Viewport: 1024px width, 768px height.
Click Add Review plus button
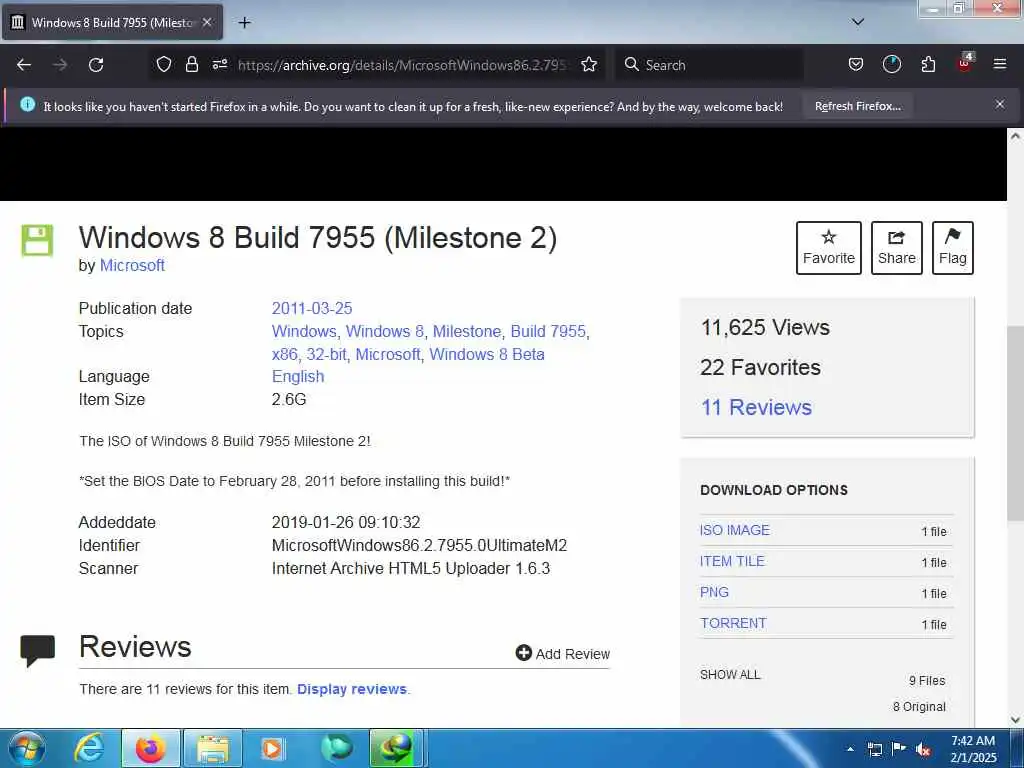562,654
